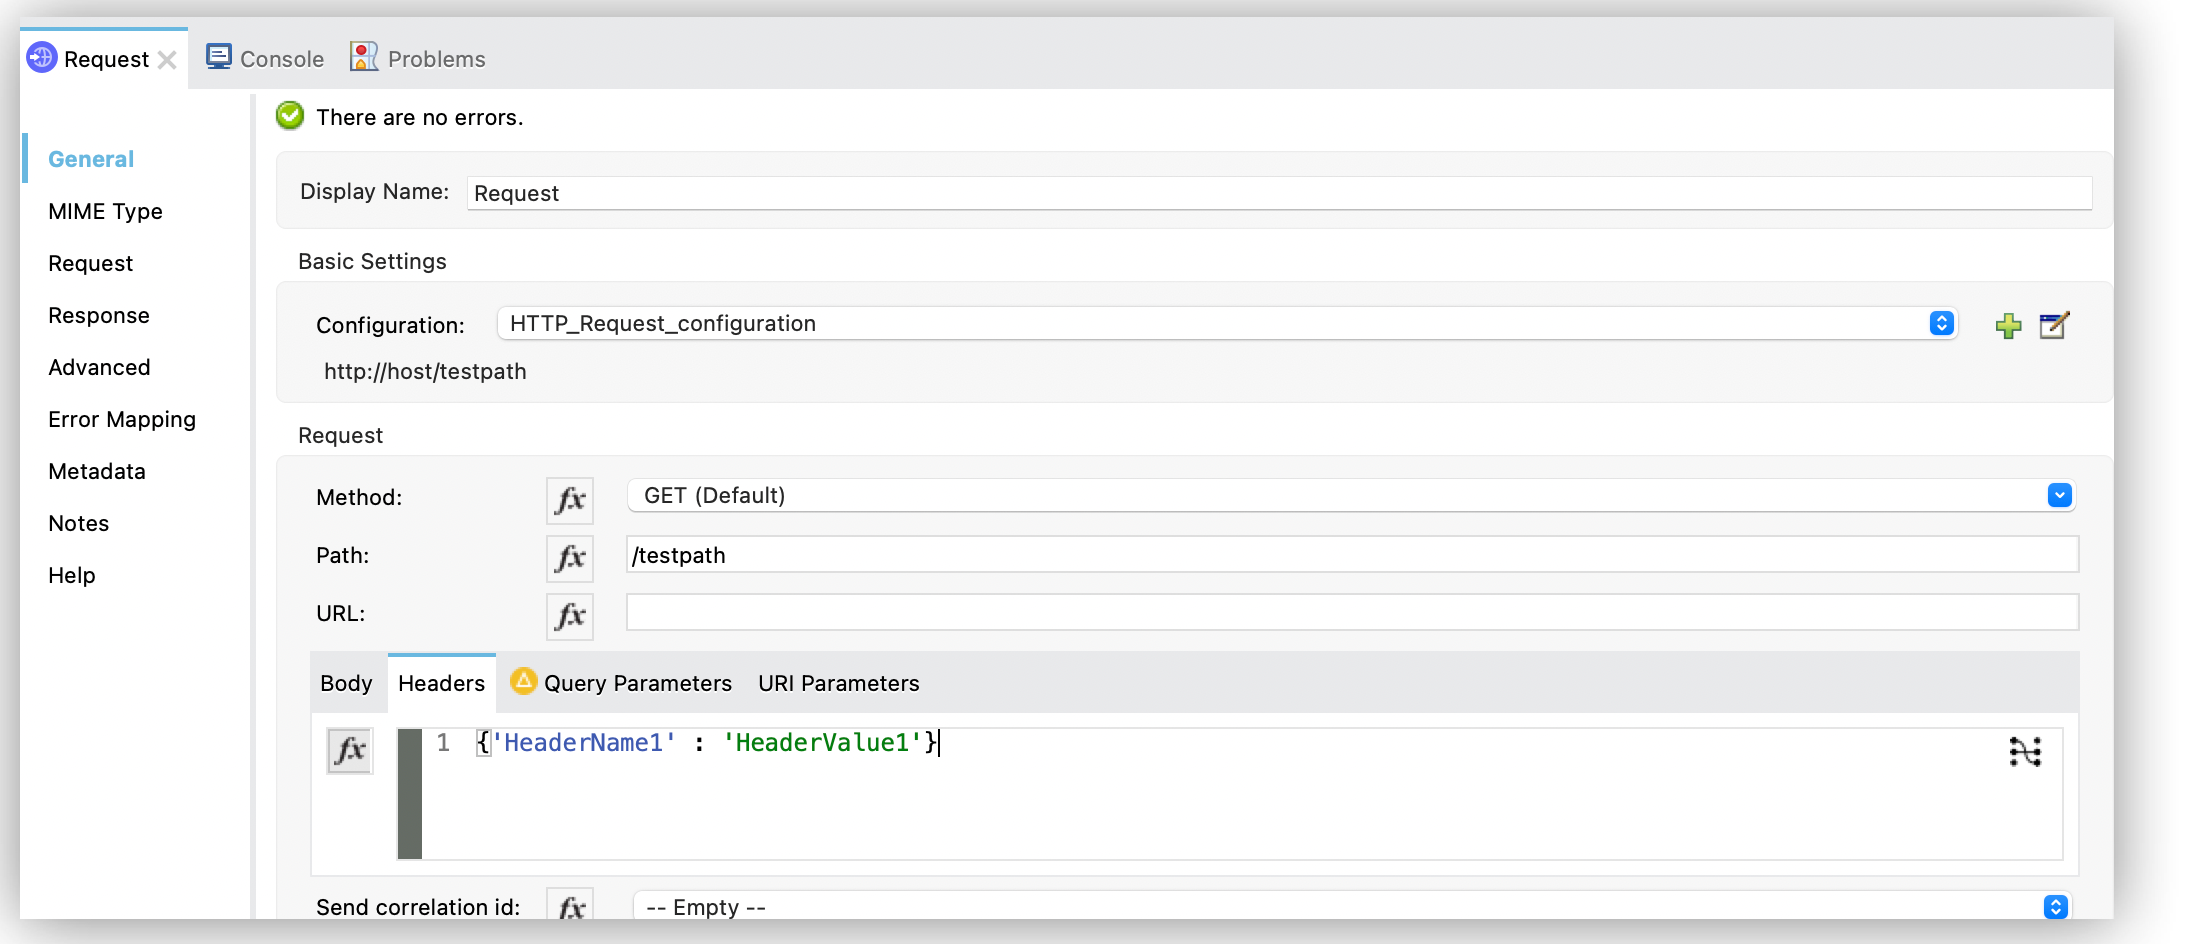Switch to the Problems tab
Image resolution: width=2206 pixels, height=944 pixels.
click(x=418, y=59)
